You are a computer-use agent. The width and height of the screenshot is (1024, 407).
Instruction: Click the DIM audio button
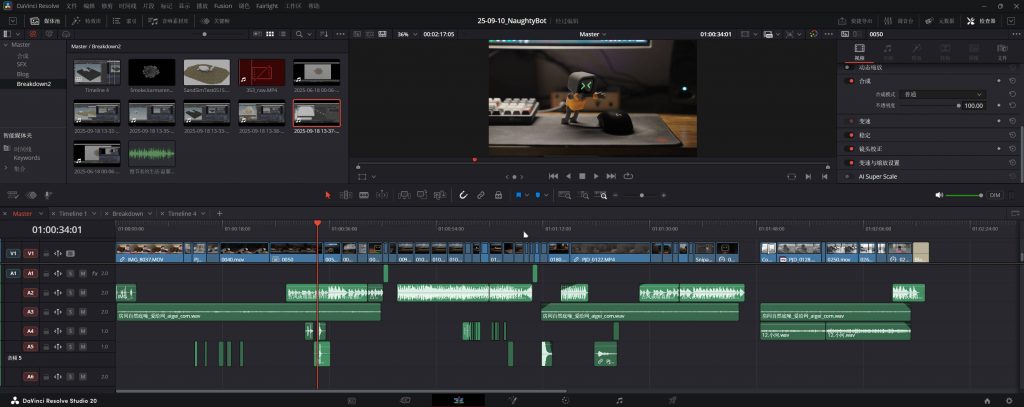[x=994, y=195]
